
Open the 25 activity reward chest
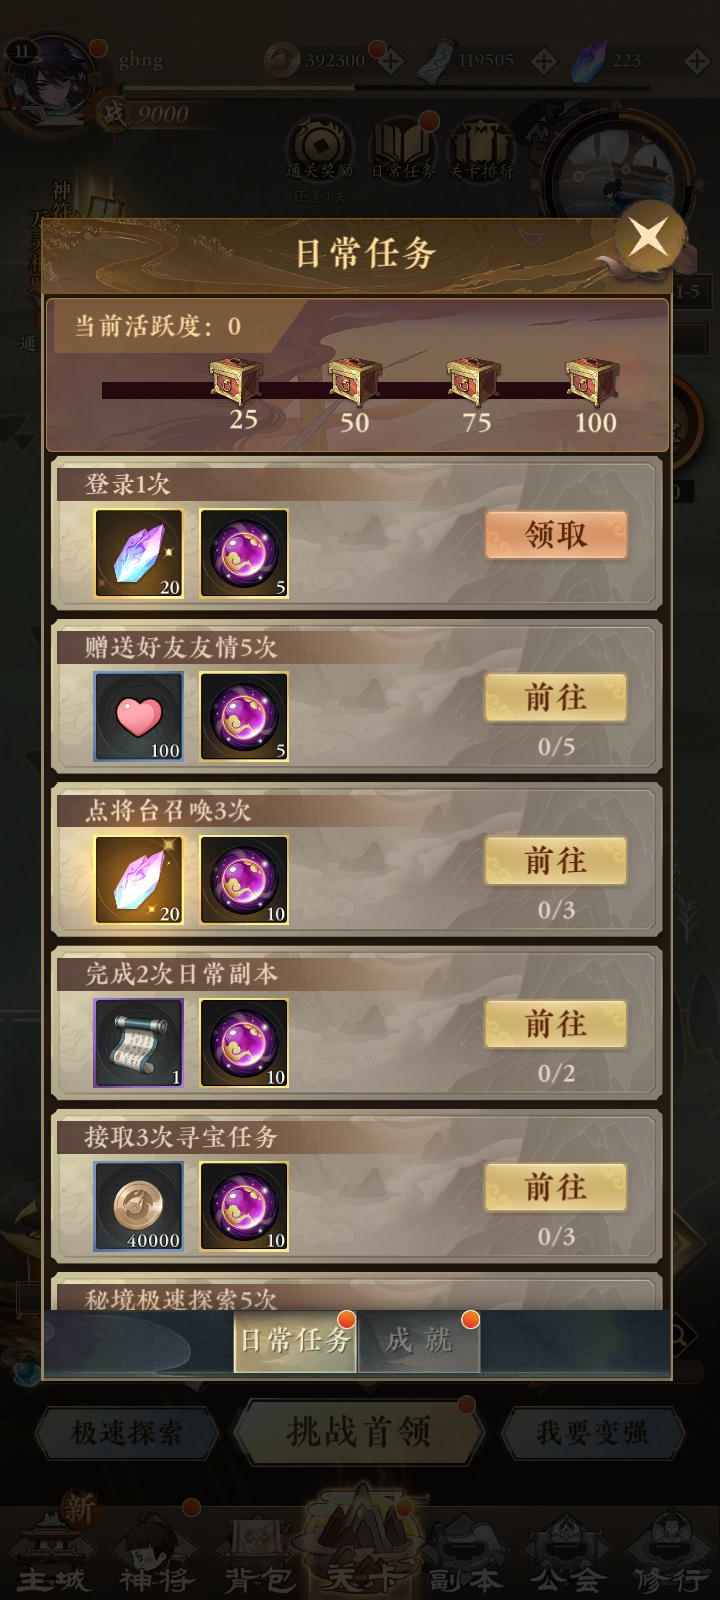pyautogui.click(x=236, y=381)
